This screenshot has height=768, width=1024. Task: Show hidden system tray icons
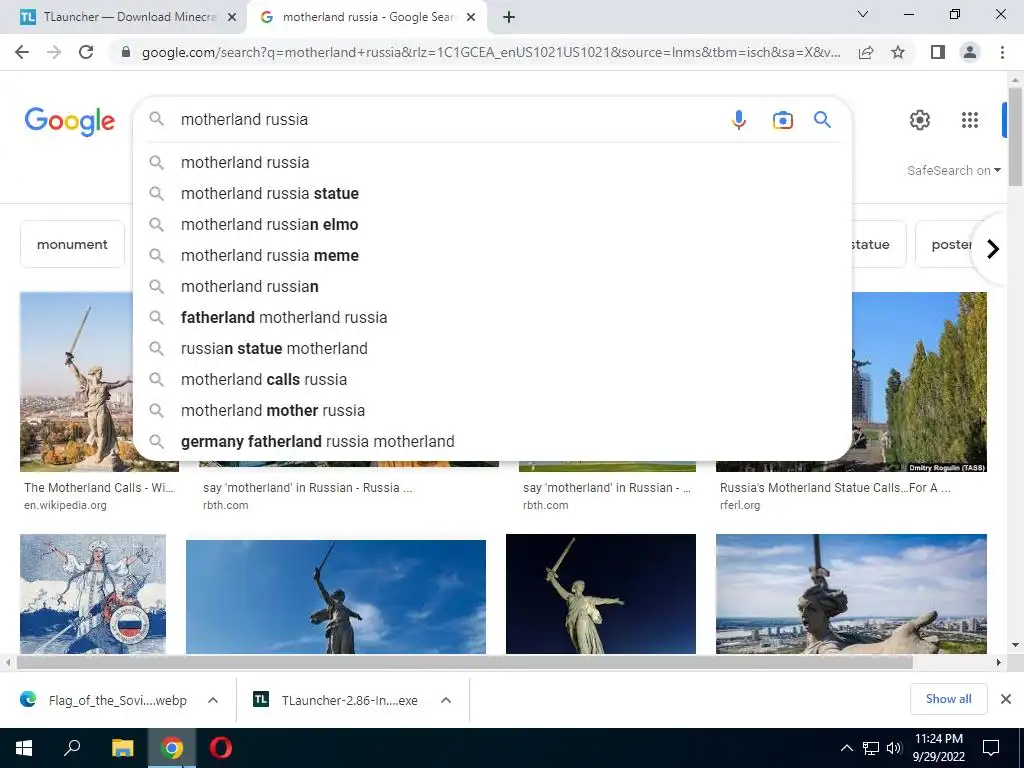[846, 748]
